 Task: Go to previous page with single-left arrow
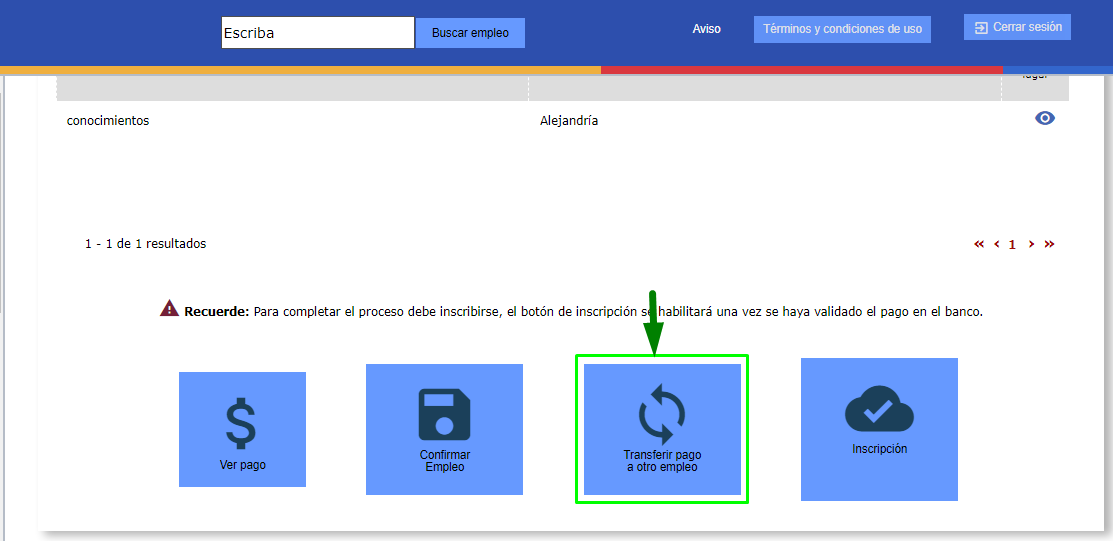(x=996, y=244)
